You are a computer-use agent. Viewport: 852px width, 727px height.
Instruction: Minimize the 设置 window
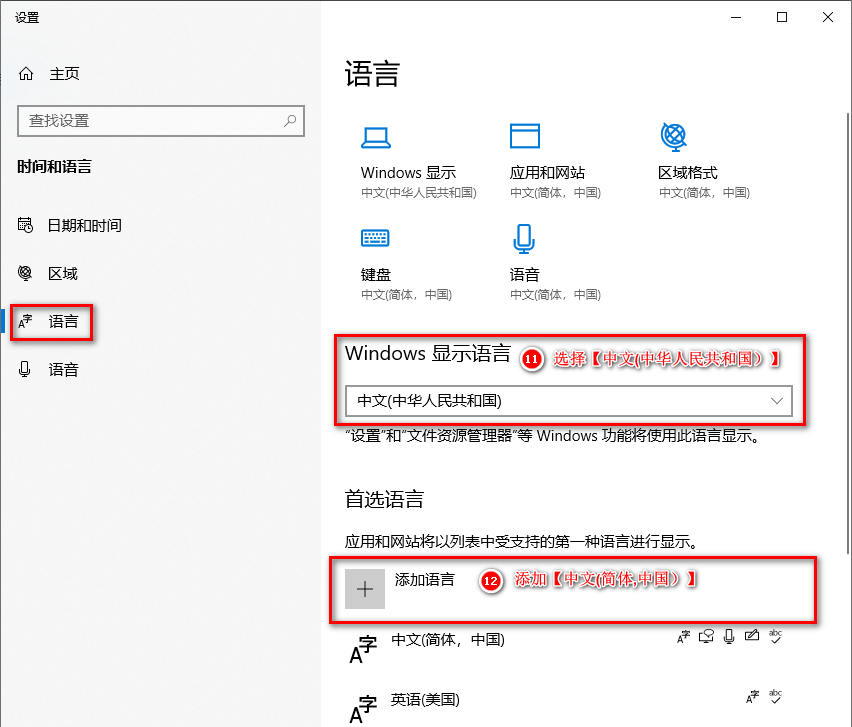pyautogui.click(x=736, y=17)
